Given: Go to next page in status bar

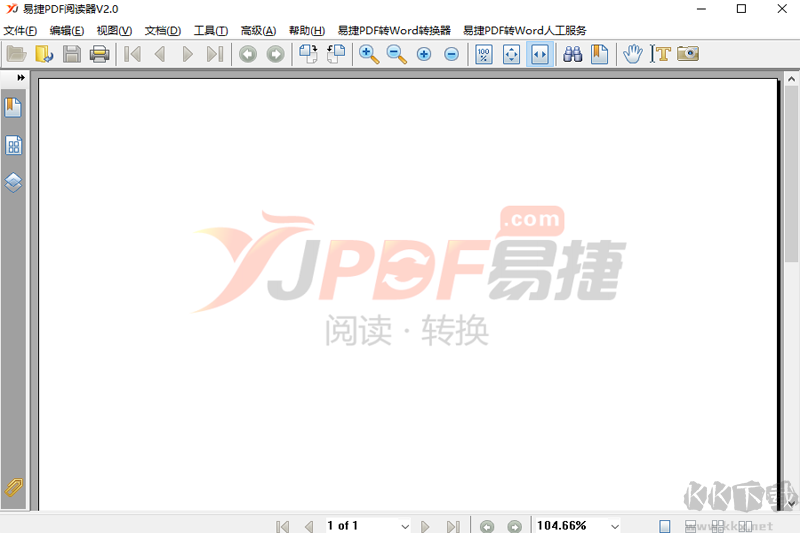Looking at the screenshot, I should pyautogui.click(x=425, y=526).
